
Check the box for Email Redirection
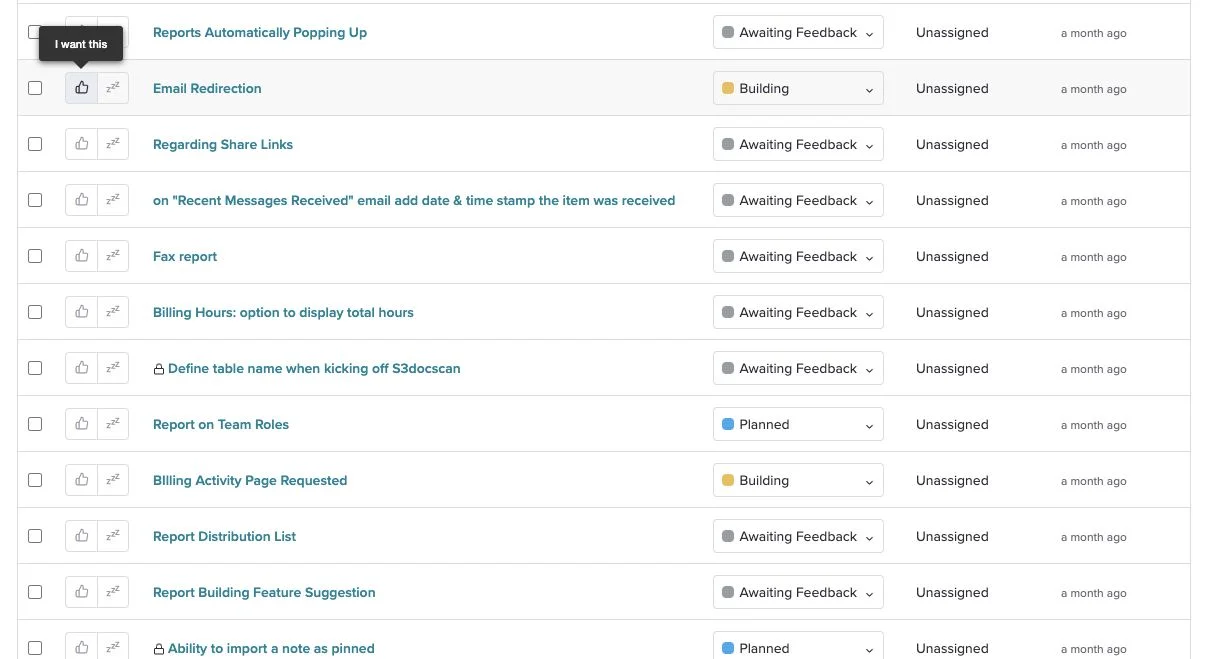[x=35, y=88]
